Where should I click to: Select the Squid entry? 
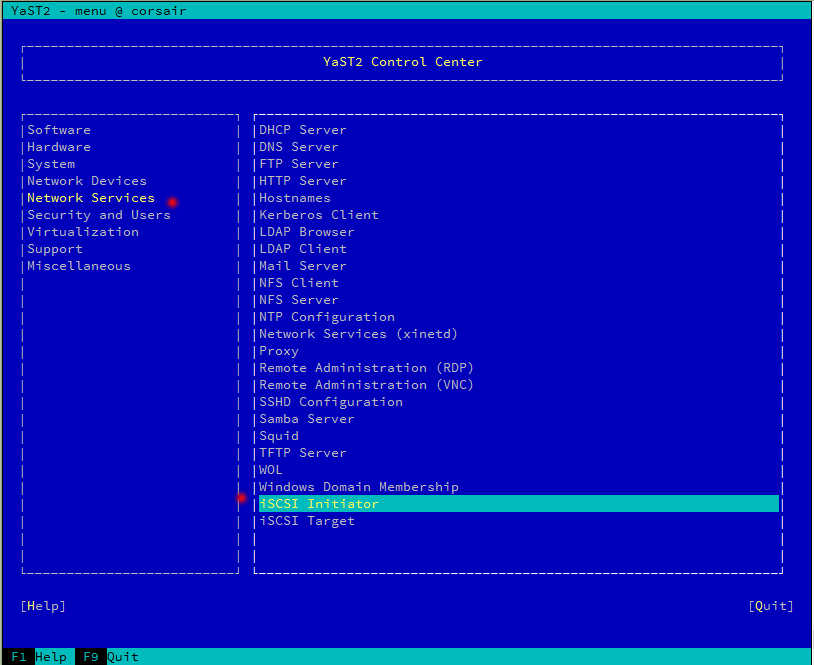pyautogui.click(x=279, y=436)
